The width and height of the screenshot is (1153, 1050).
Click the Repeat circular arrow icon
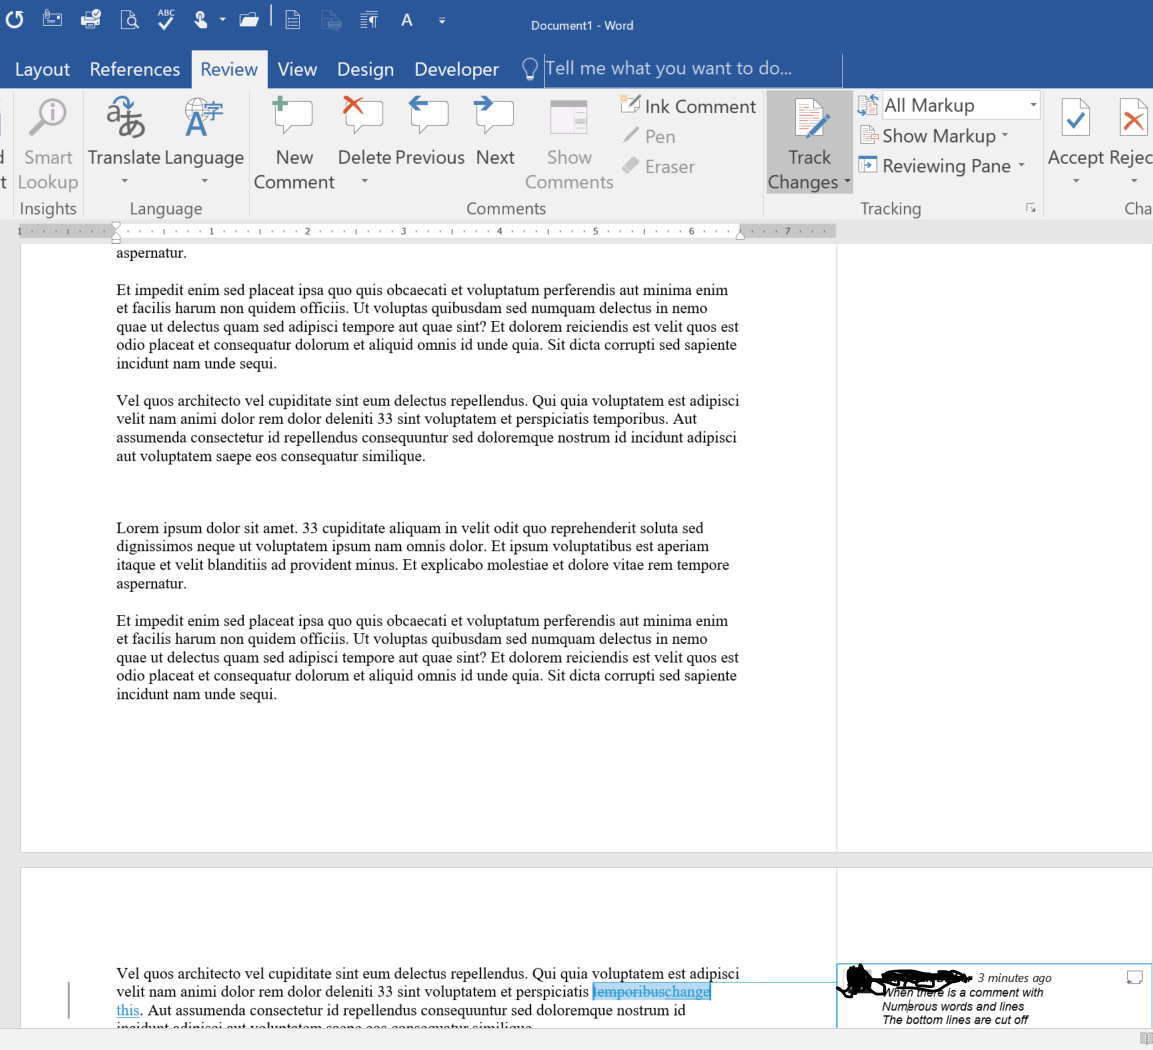pos(14,20)
